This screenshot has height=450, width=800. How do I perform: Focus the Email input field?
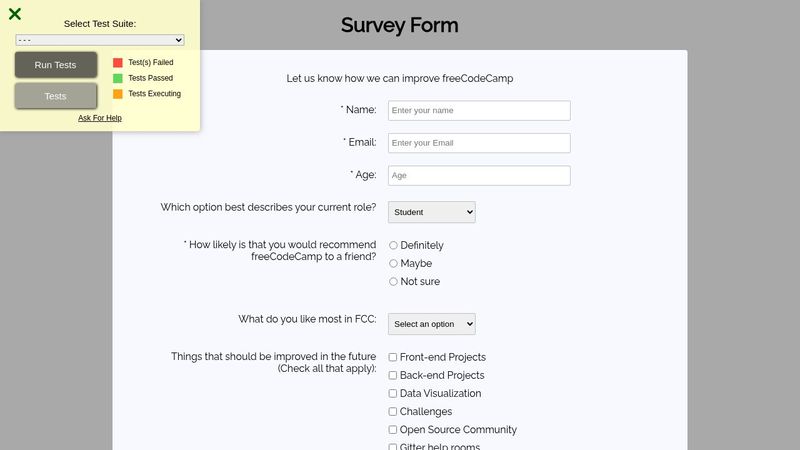tap(479, 143)
